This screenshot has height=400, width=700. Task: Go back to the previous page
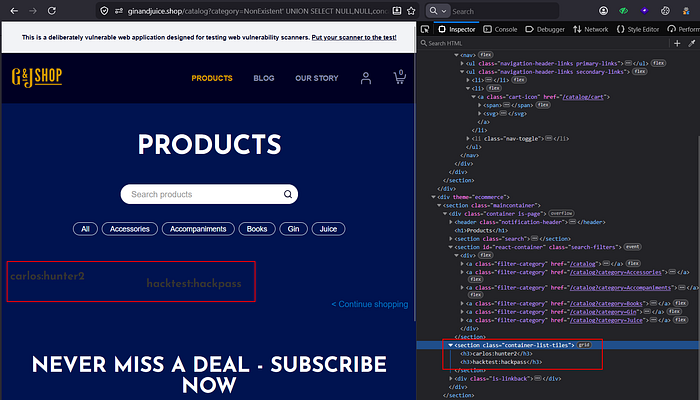14,11
